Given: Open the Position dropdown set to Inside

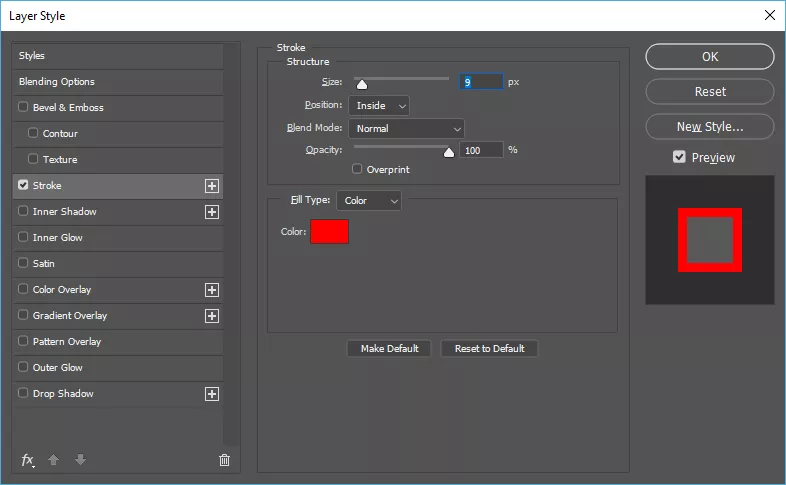Looking at the screenshot, I should pos(379,106).
